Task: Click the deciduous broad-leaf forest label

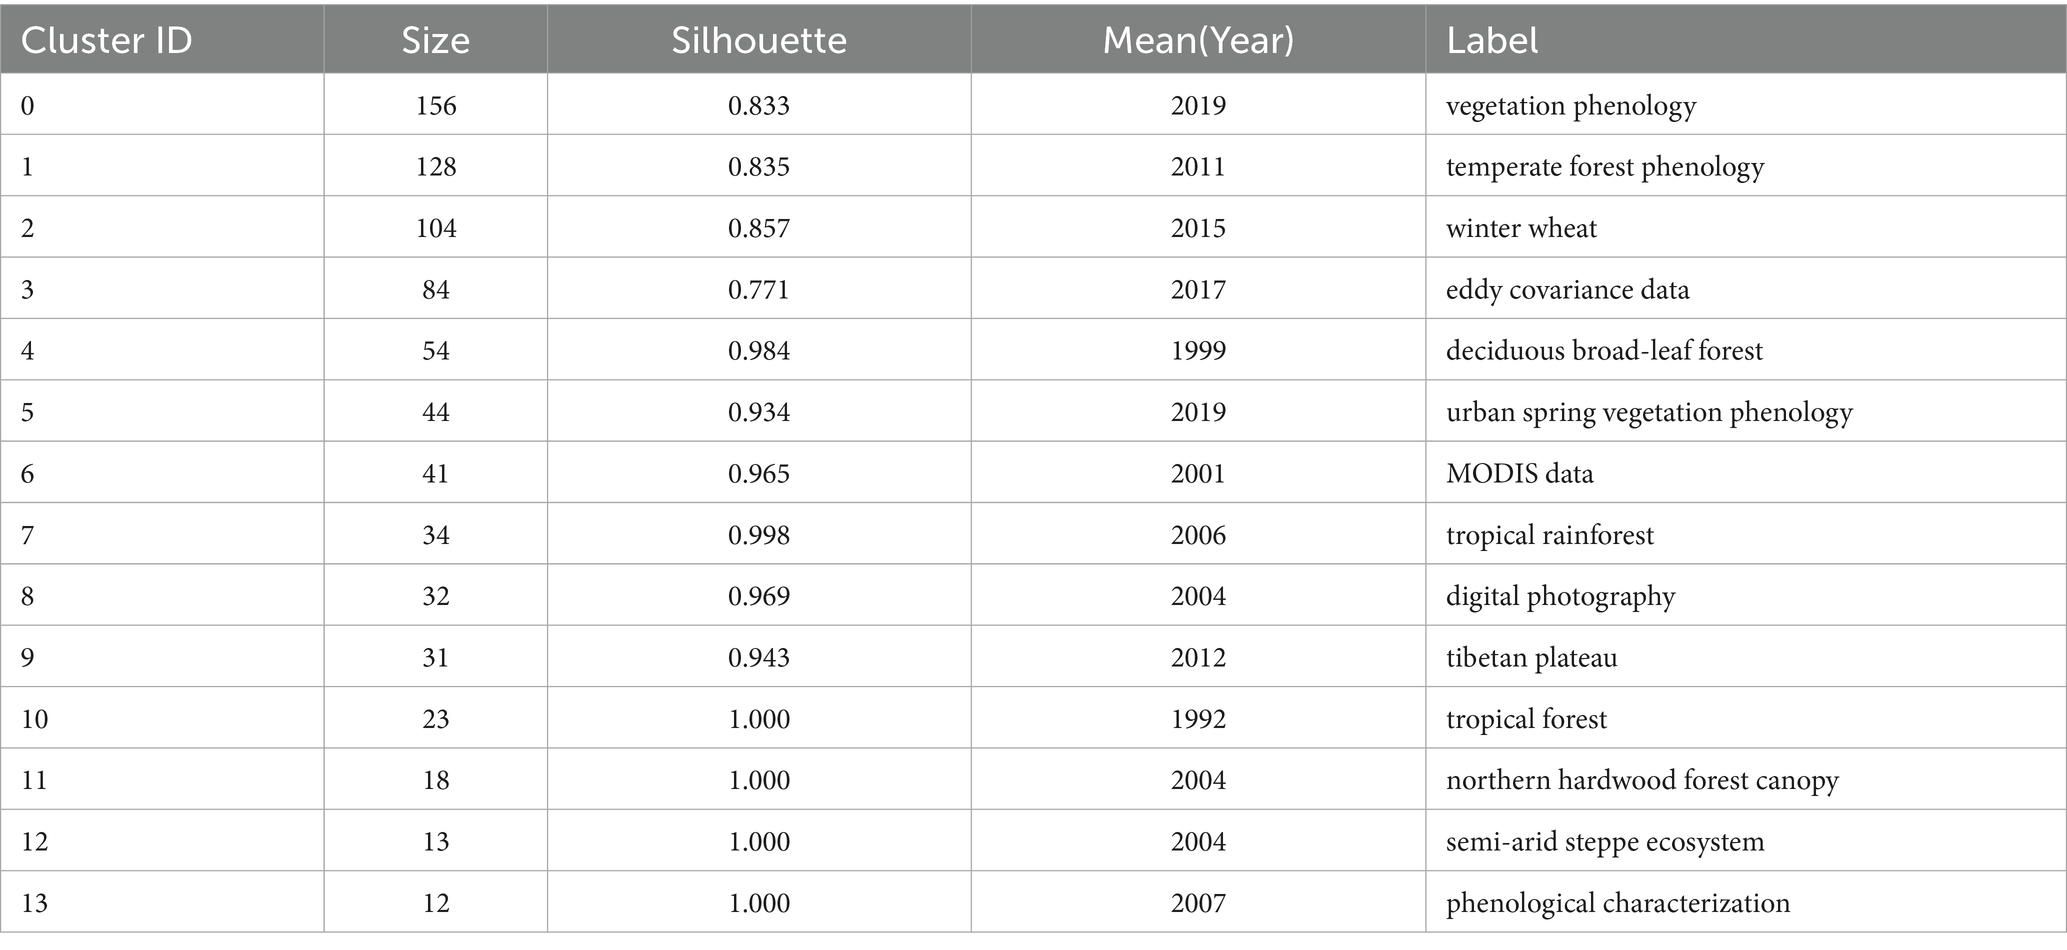Action: click(x=1604, y=351)
